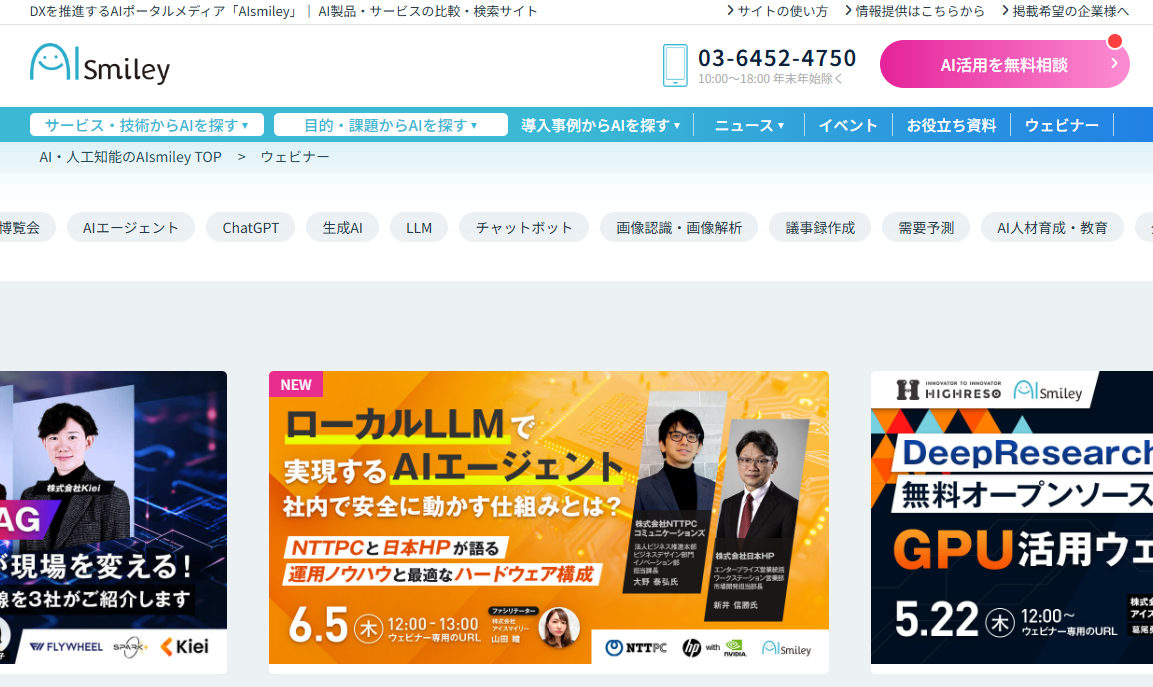
Task: Click the chevron beside 掲載希望の企業様へ
Action: [x=1005, y=11]
